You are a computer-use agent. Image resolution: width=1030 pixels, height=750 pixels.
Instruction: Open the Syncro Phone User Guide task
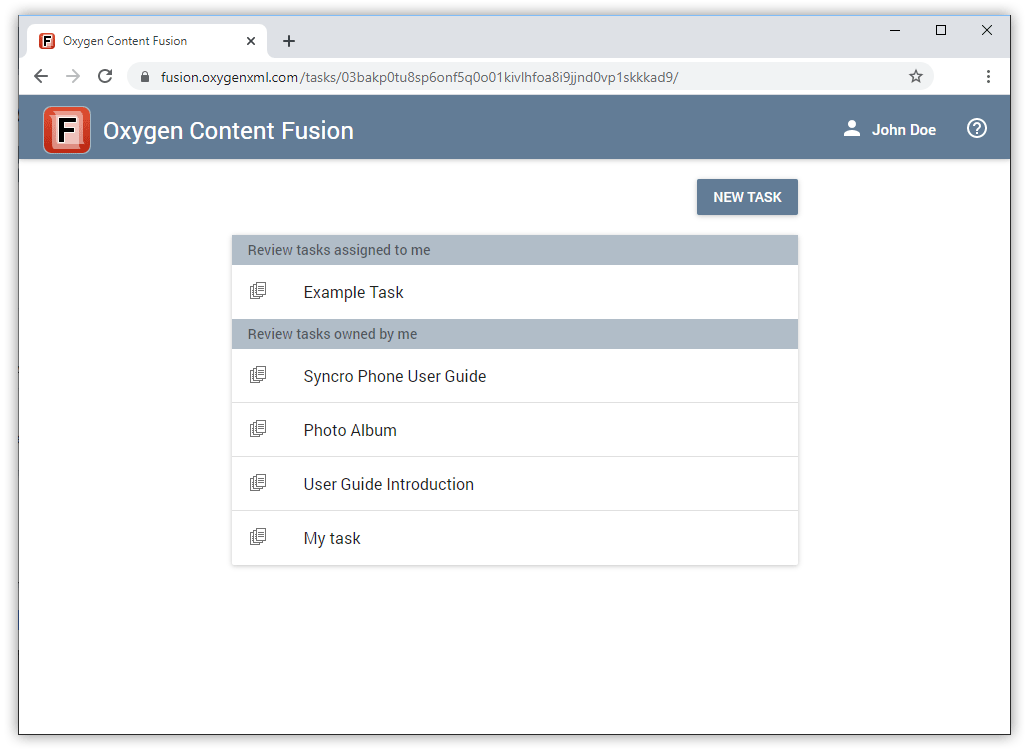(x=514, y=376)
